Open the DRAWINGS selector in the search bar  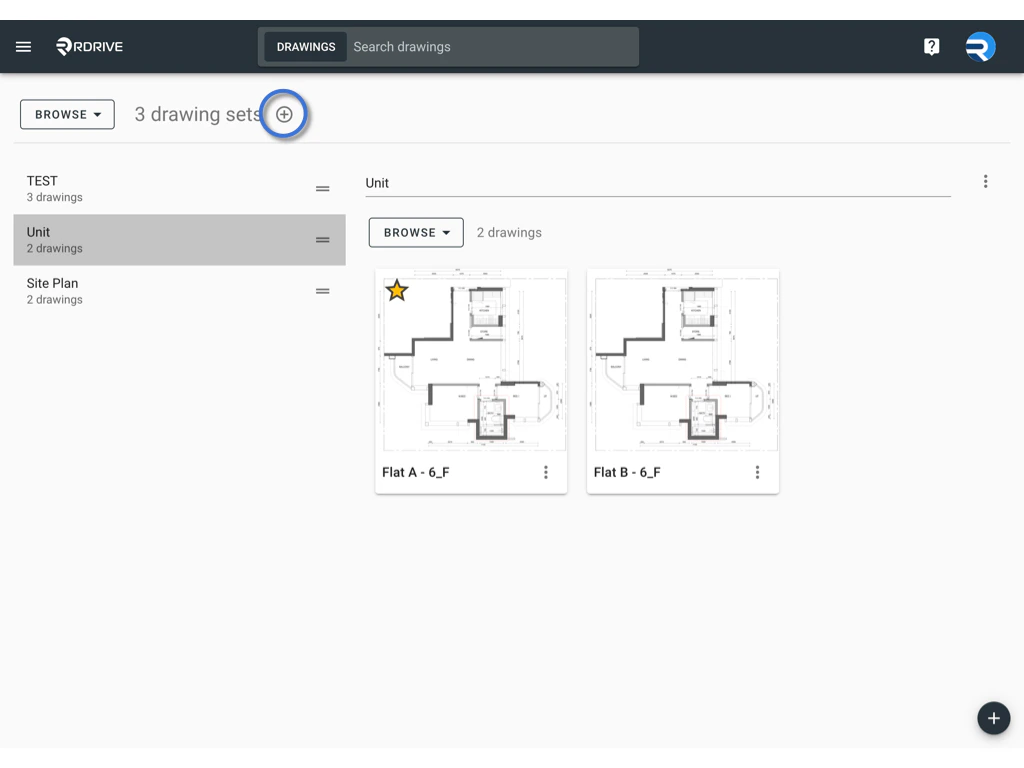tap(305, 46)
